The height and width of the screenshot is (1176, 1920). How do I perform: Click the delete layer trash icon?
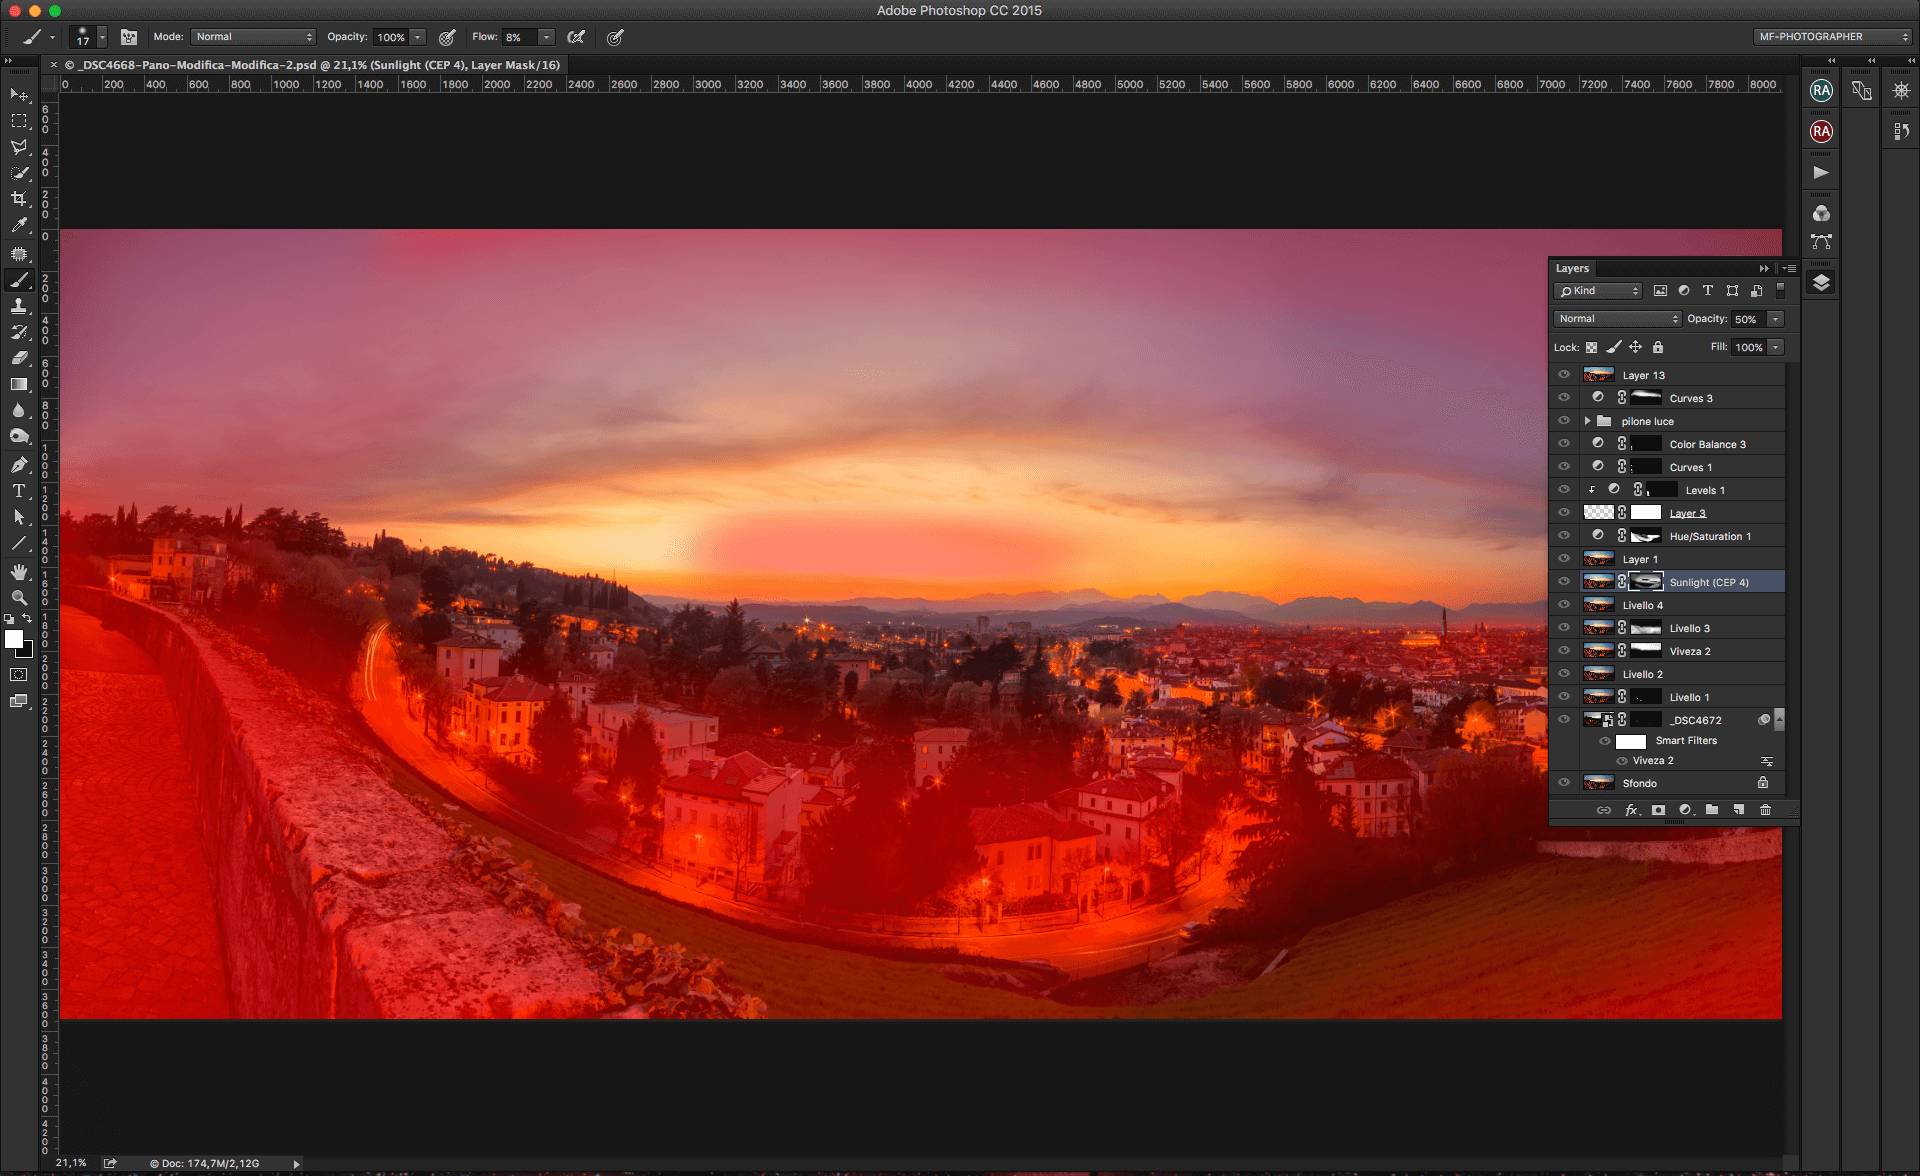(1765, 810)
